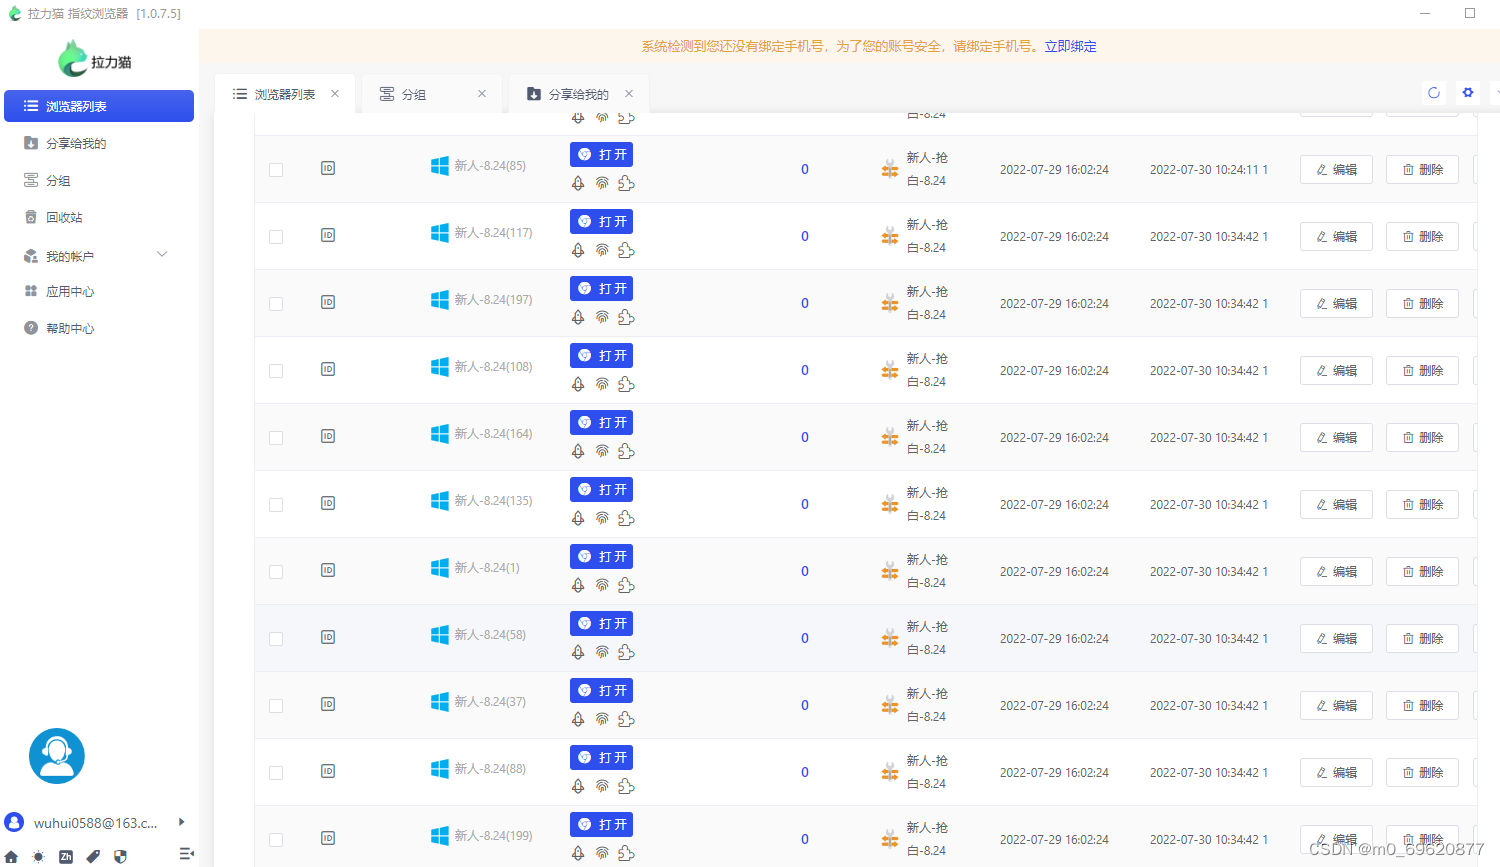1500x867 pixels.
Task: Close the 分享给我的 tab
Action: [x=629, y=93]
